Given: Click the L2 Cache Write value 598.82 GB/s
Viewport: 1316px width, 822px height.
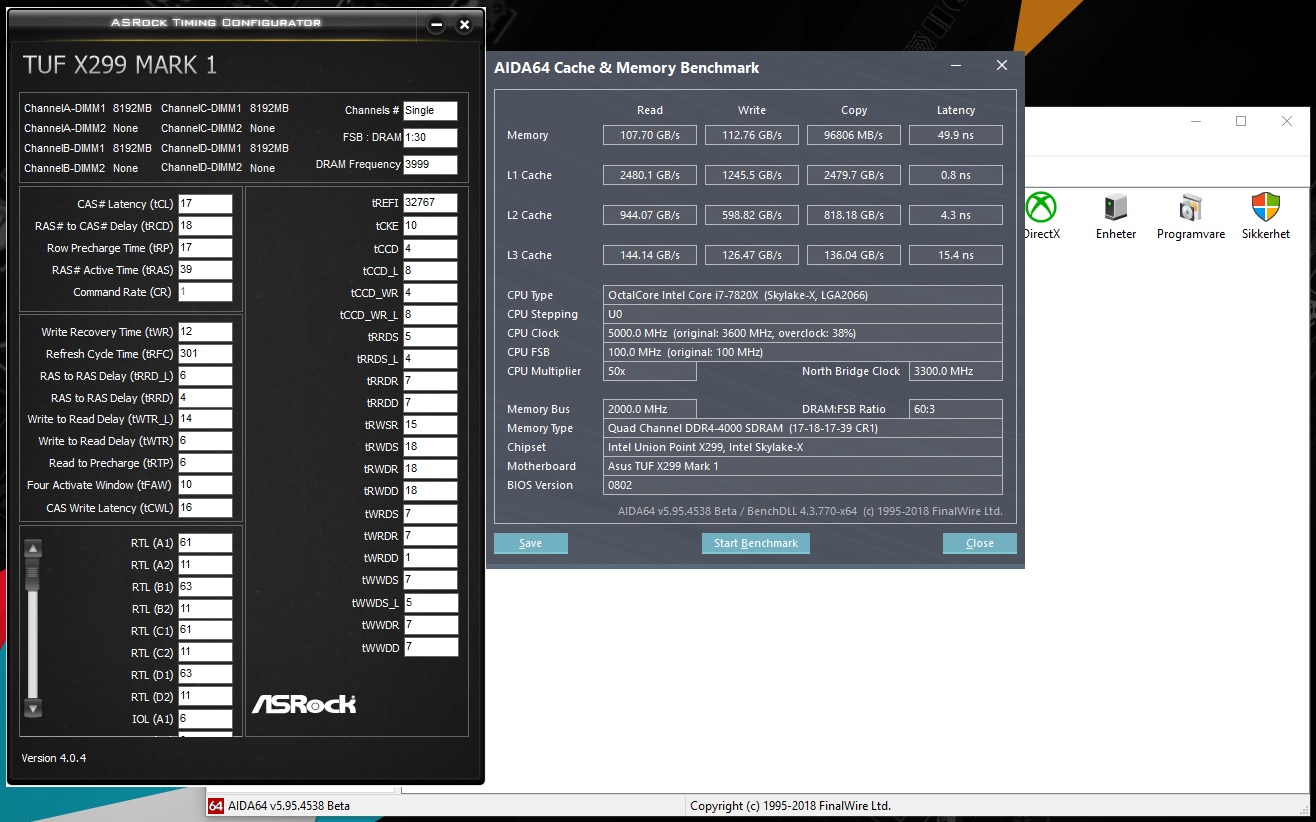Looking at the screenshot, I should click(752, 215).
